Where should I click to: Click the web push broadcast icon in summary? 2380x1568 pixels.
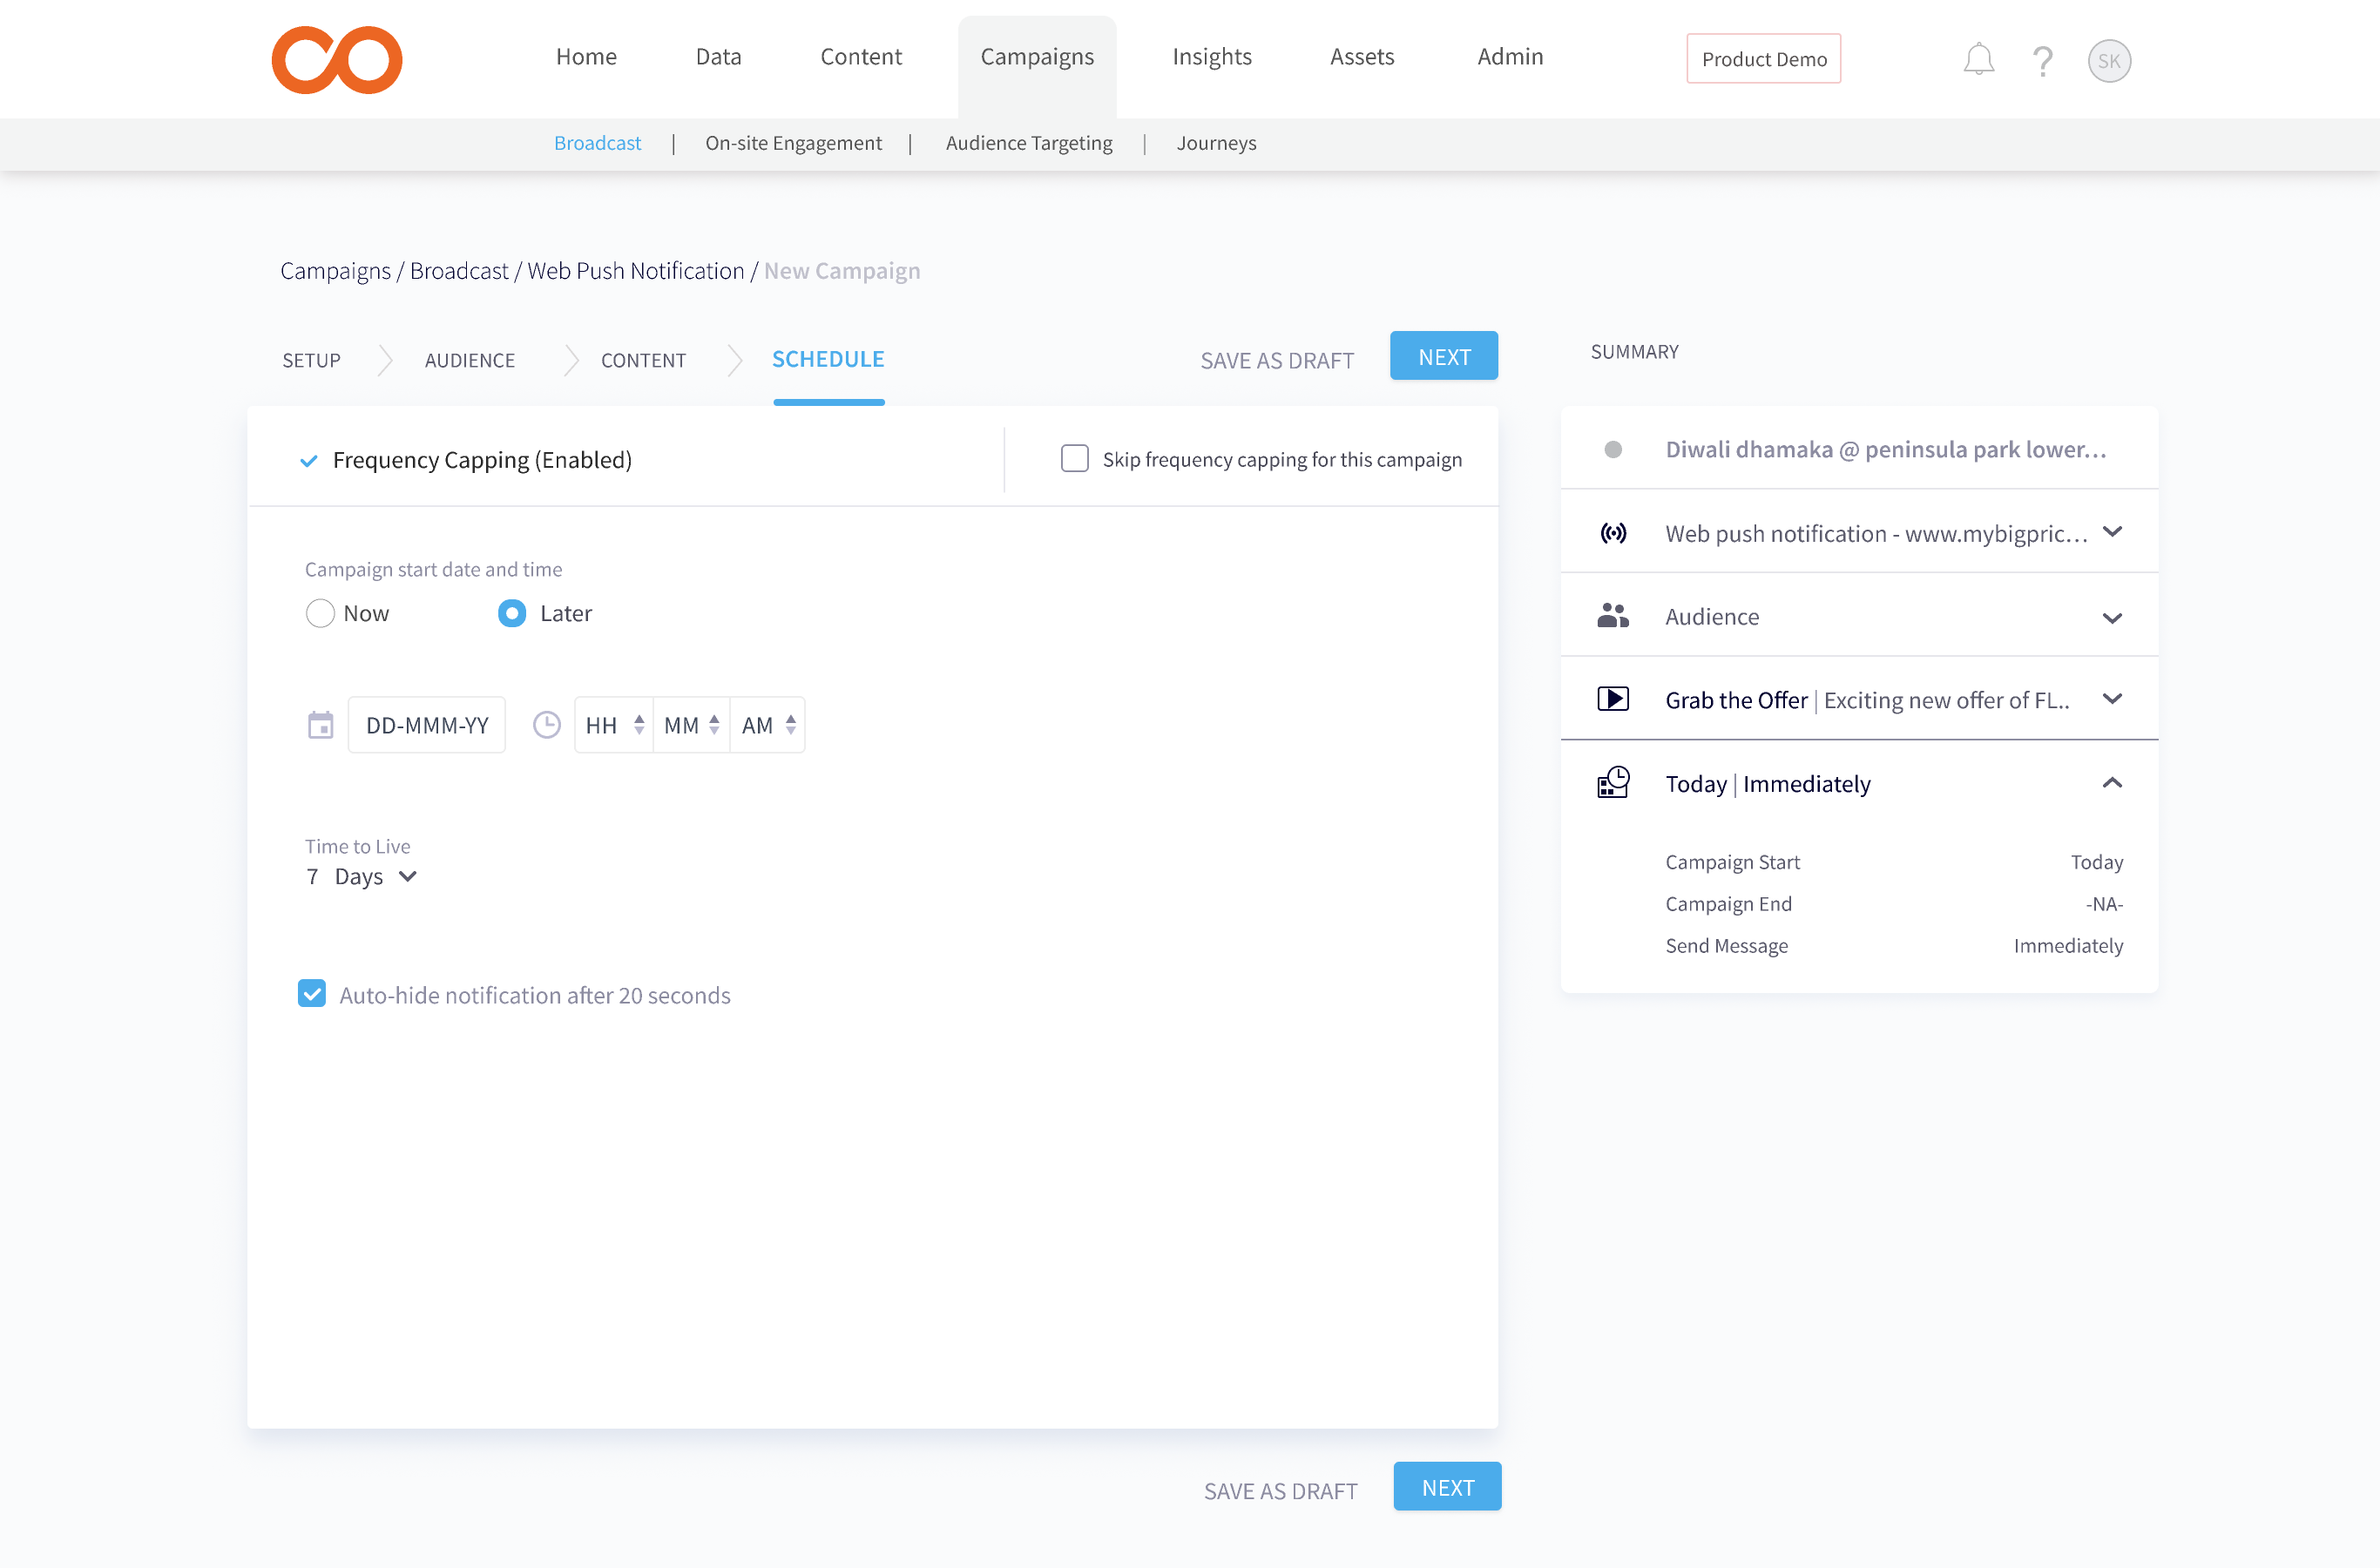(x=1612, y=533)
